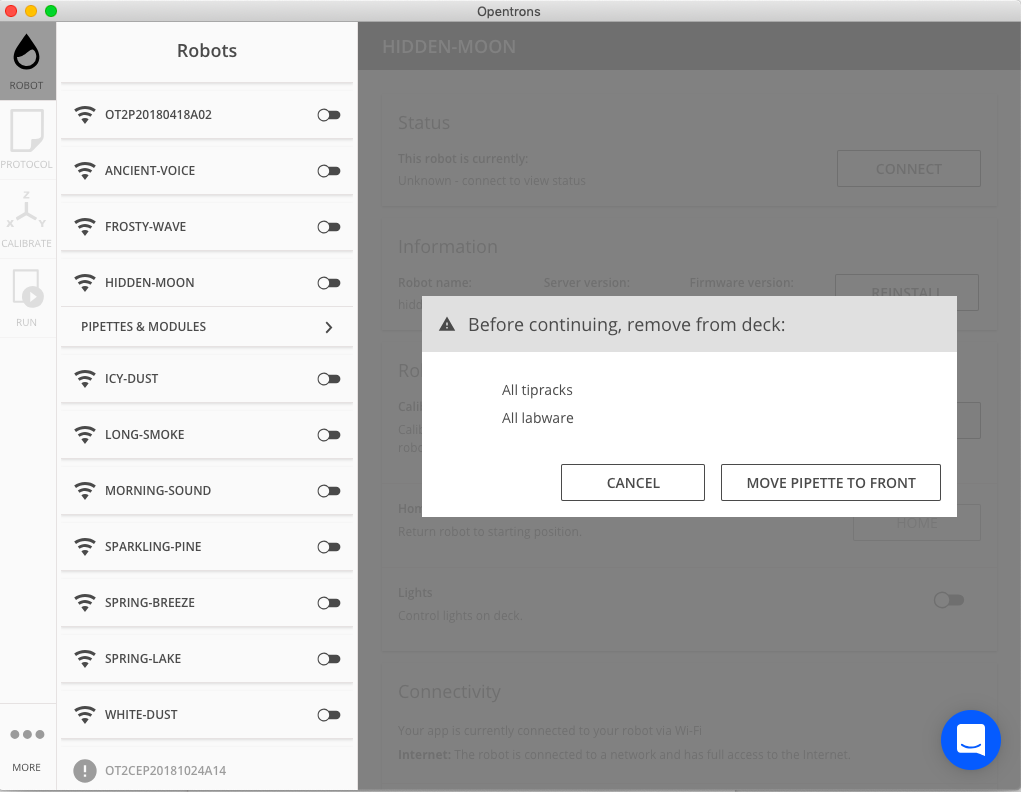Click the Wi-Fi icon beside HIDDEN-MOON
1021x792 pixels.
(85, 283)
